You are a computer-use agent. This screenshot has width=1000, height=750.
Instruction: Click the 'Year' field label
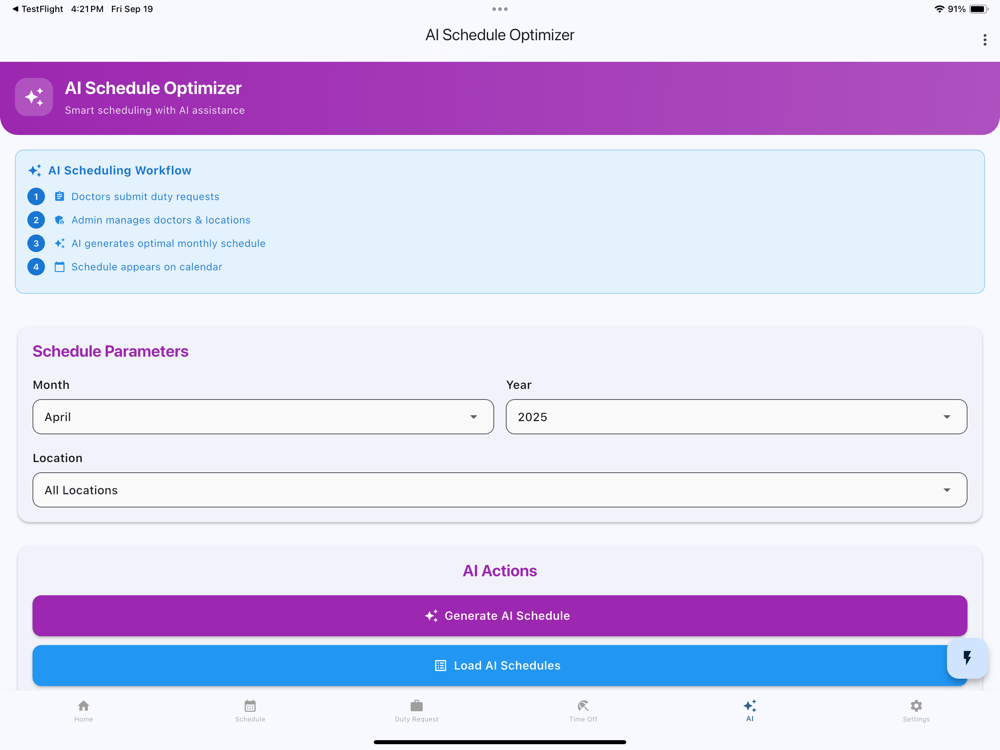[518, 385]
